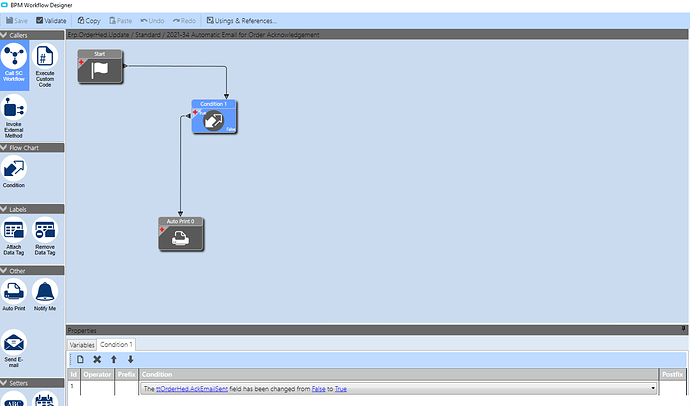Click the Redo toolbar button
690x406 pixels.
[184, 21]
